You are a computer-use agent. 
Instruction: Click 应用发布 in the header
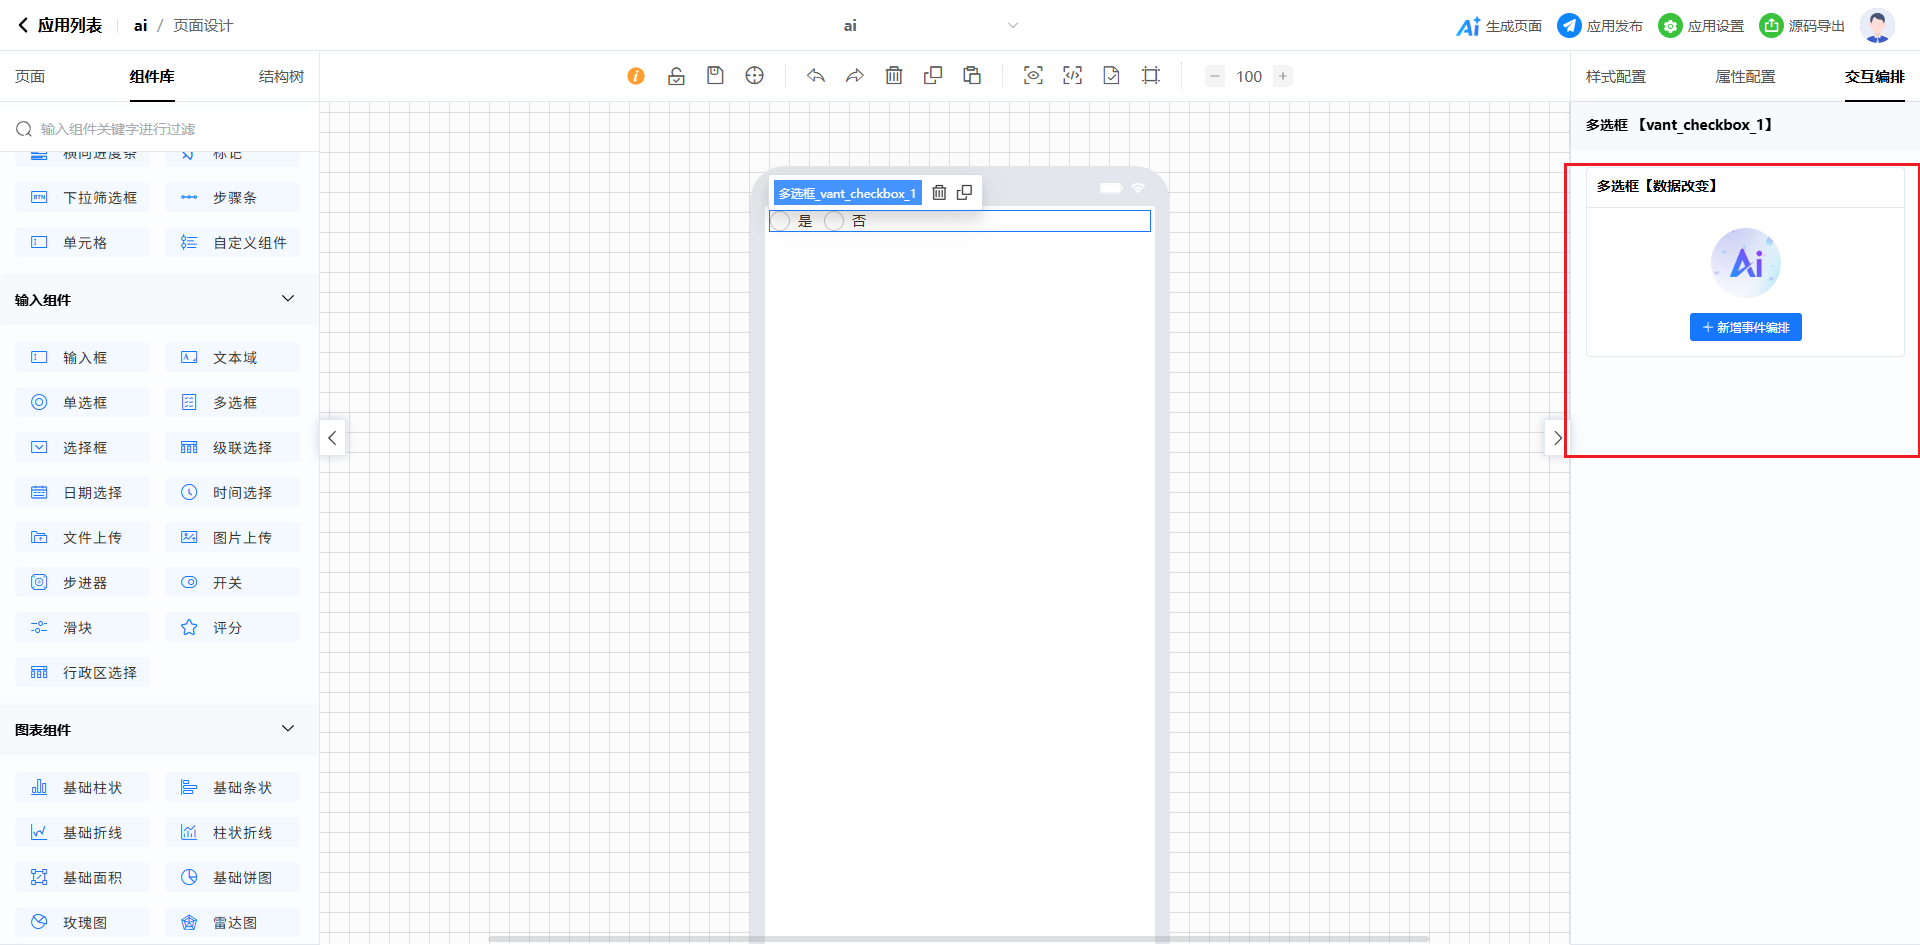tap(1600, 26)
